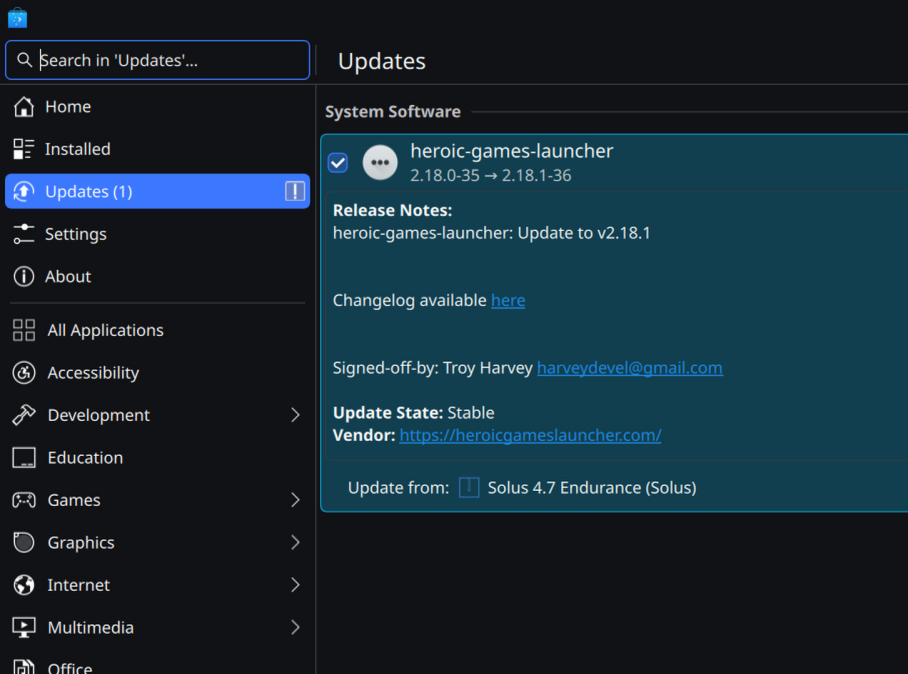This screenshot has height=674, width=908.
Task: Click the Updates page title
Action: [x=382, y=61]
